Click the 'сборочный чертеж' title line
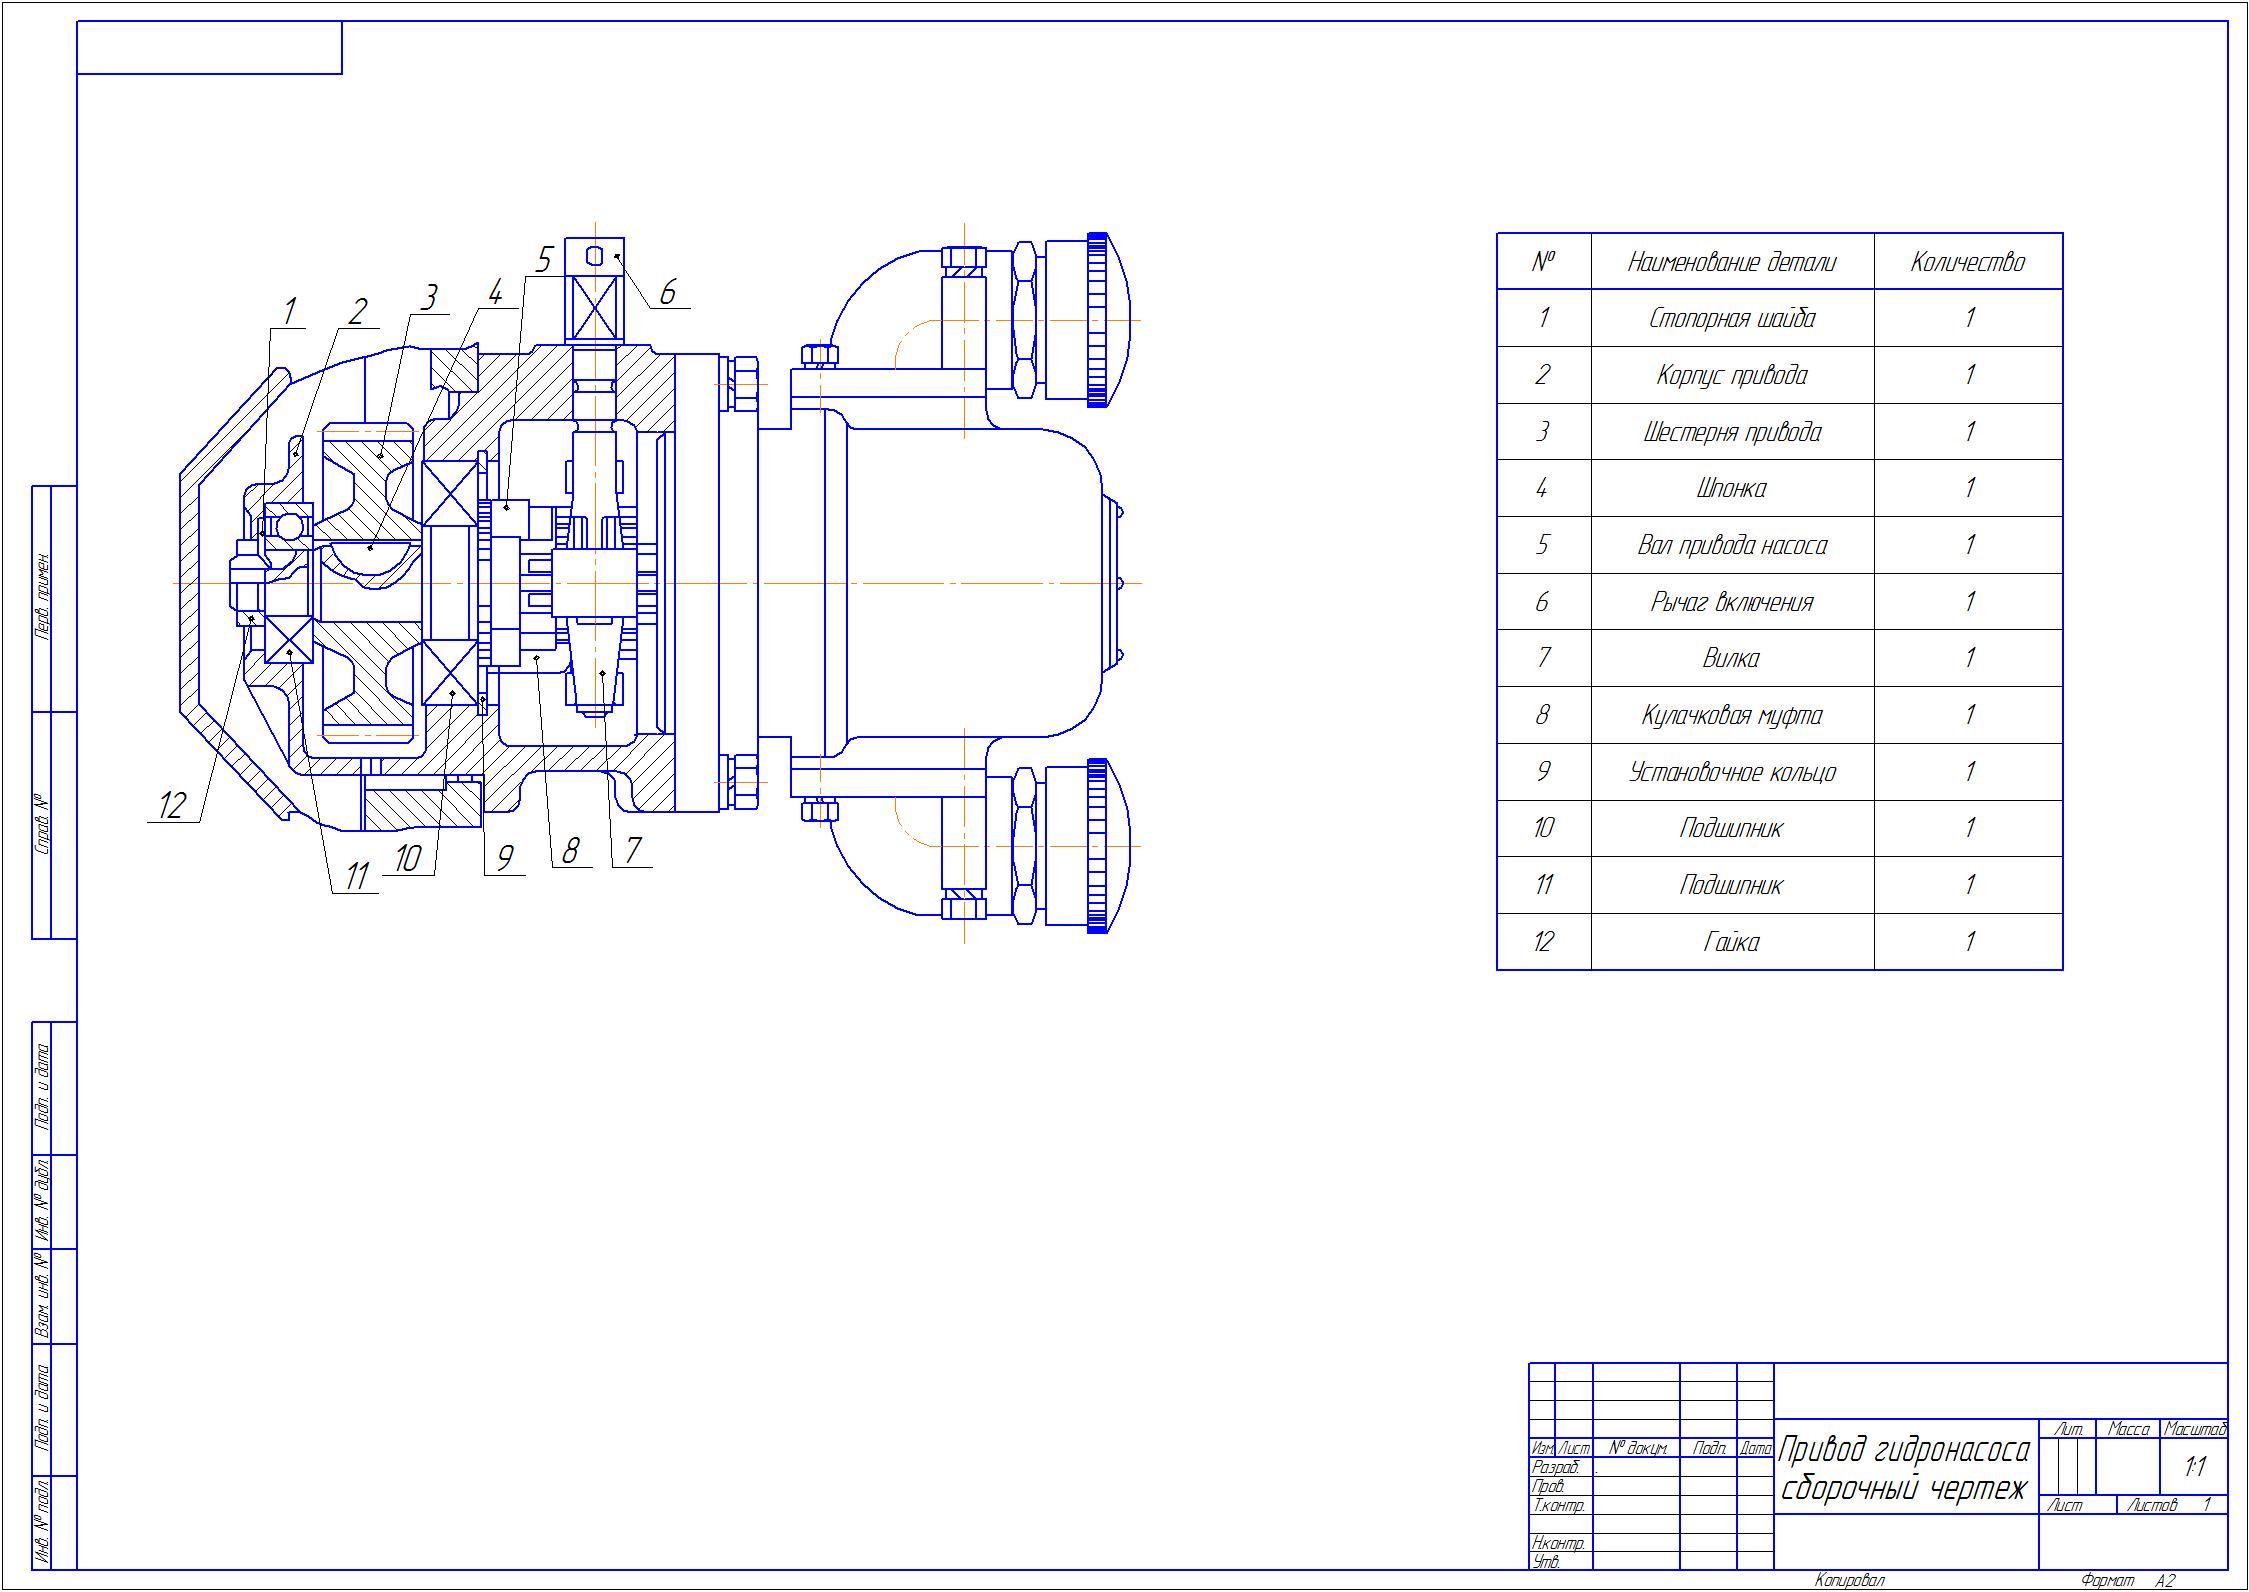Screen dimensions: 2249x1592 point(1904,1489)
